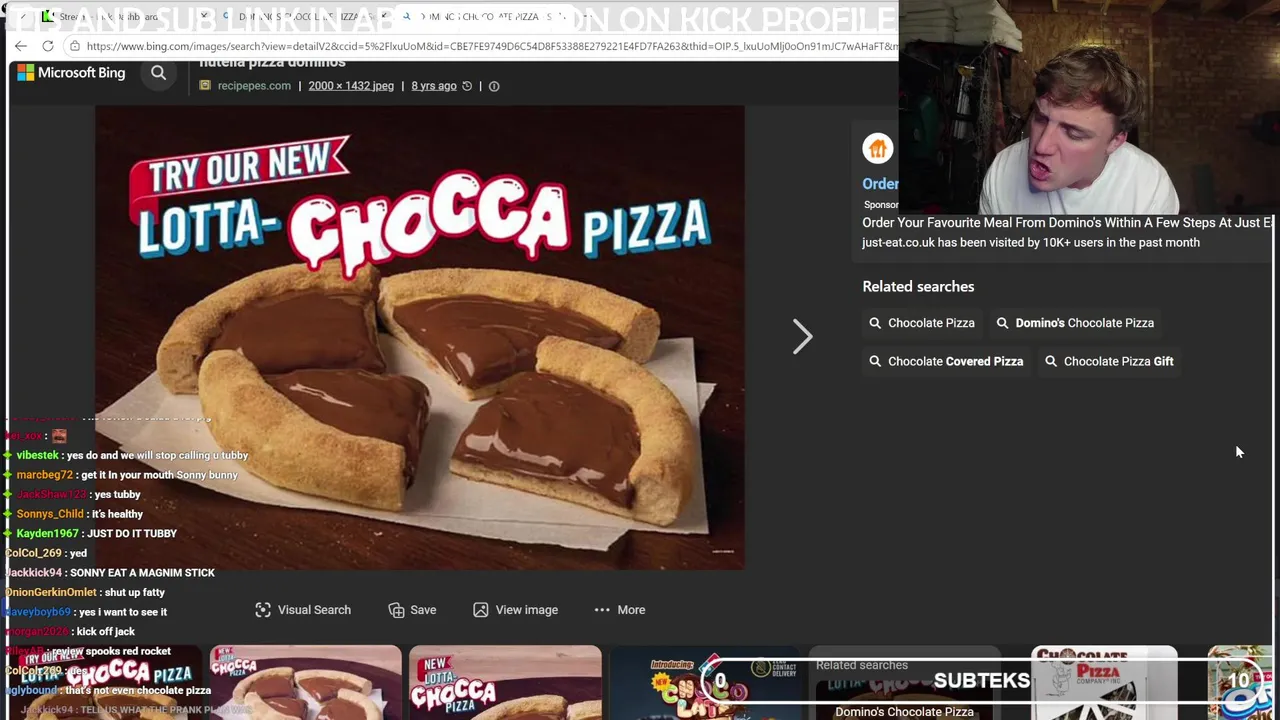Open the Chocolate Pizza Company thumbnail
The image size is (1280, 720).
click(1104, 683)
